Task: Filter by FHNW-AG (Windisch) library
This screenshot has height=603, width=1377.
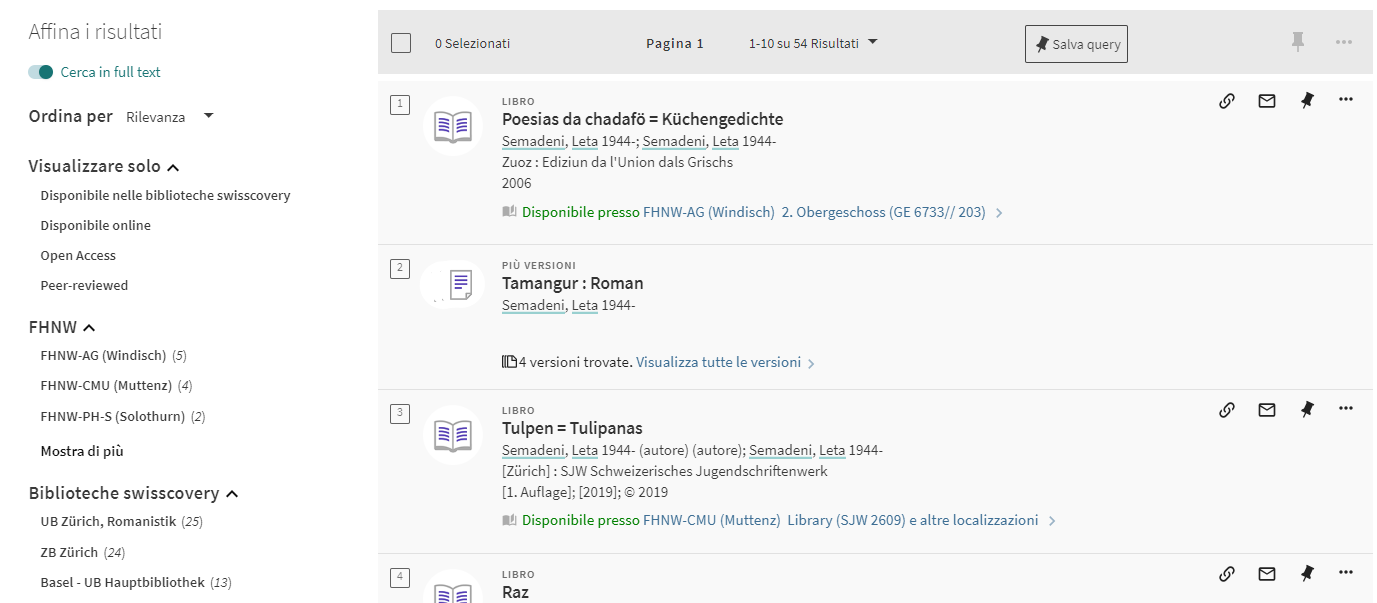Action: point(103,355)
